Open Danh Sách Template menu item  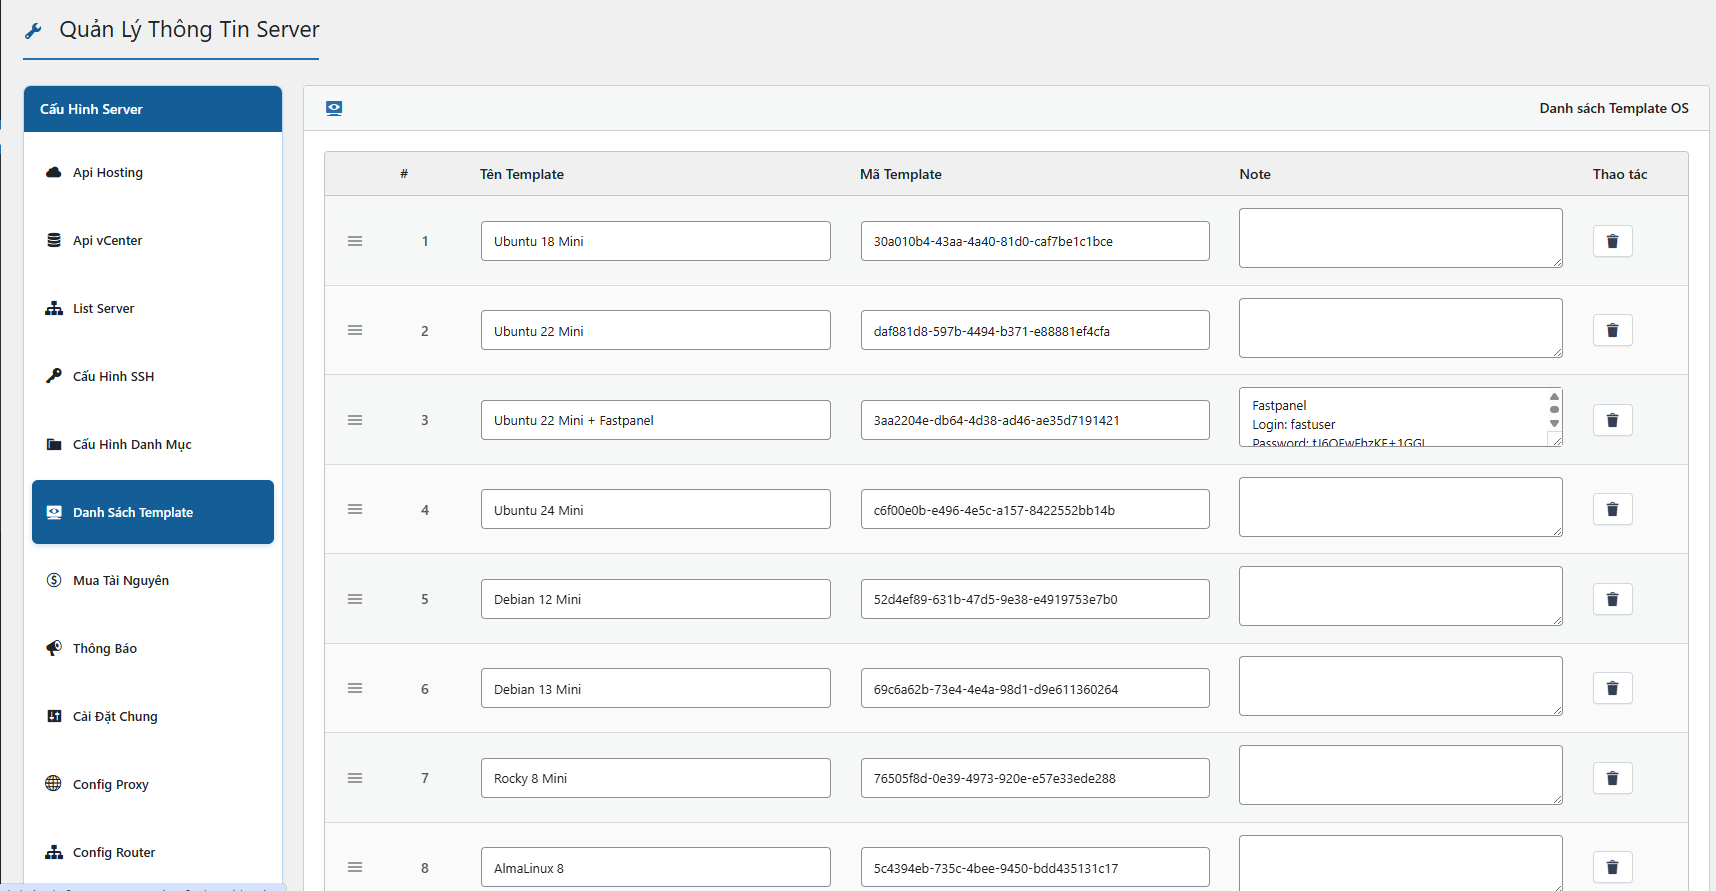click(x=153, y=512)
